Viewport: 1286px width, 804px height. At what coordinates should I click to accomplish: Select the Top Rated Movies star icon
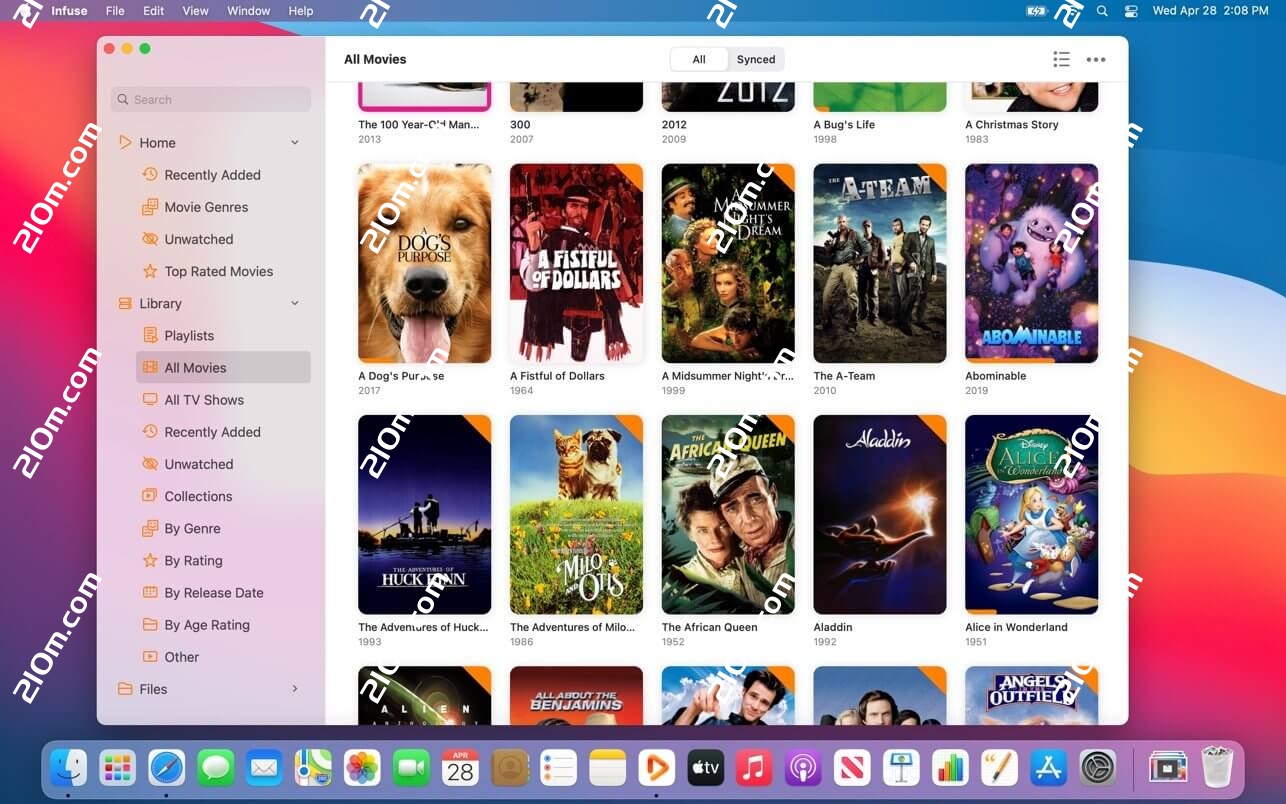[150, 271]
